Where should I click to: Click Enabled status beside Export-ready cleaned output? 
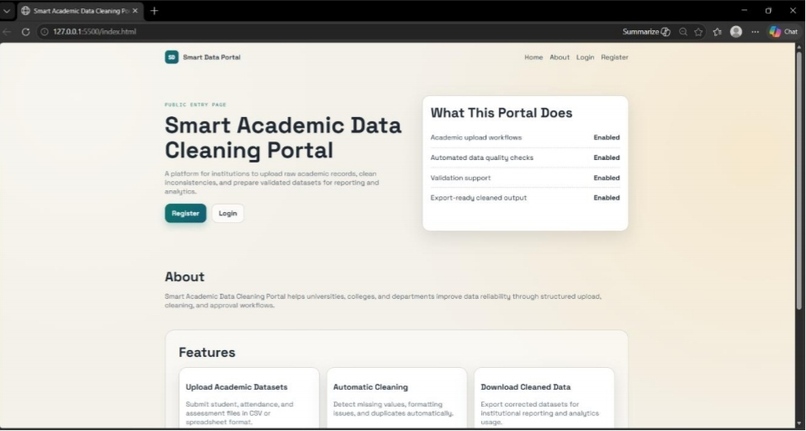point(607,197)
